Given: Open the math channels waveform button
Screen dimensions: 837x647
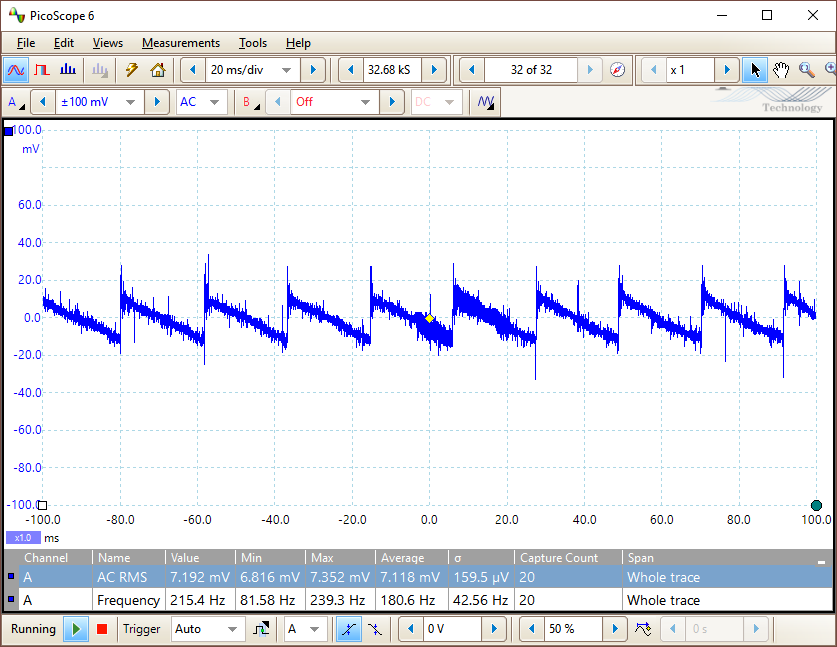Looking at the screenshot, I should pyautogui.click(x=485, y=102).
